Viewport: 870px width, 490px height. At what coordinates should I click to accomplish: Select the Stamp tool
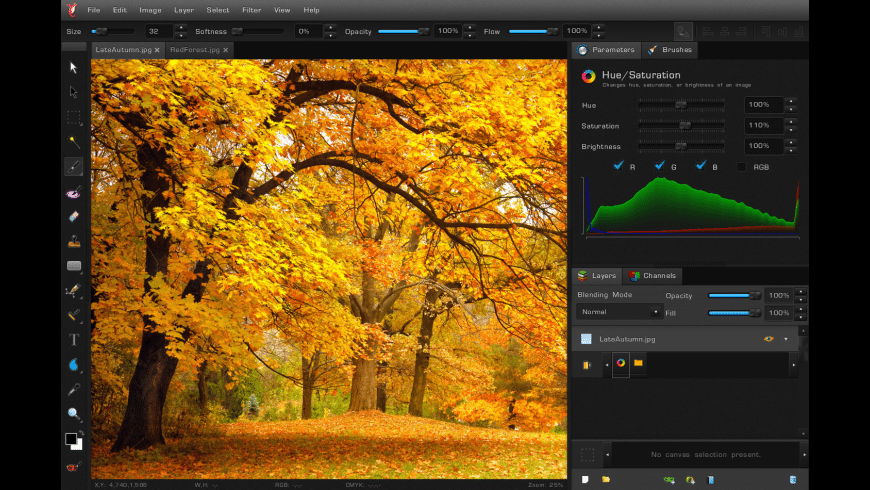pos(74,241)
